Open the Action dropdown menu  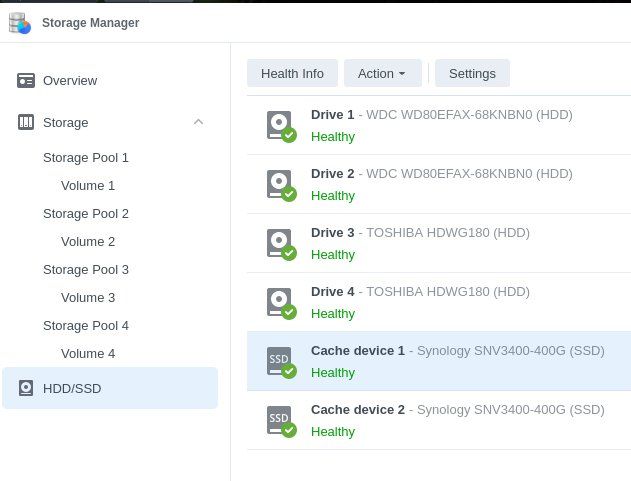click(383, 73)
